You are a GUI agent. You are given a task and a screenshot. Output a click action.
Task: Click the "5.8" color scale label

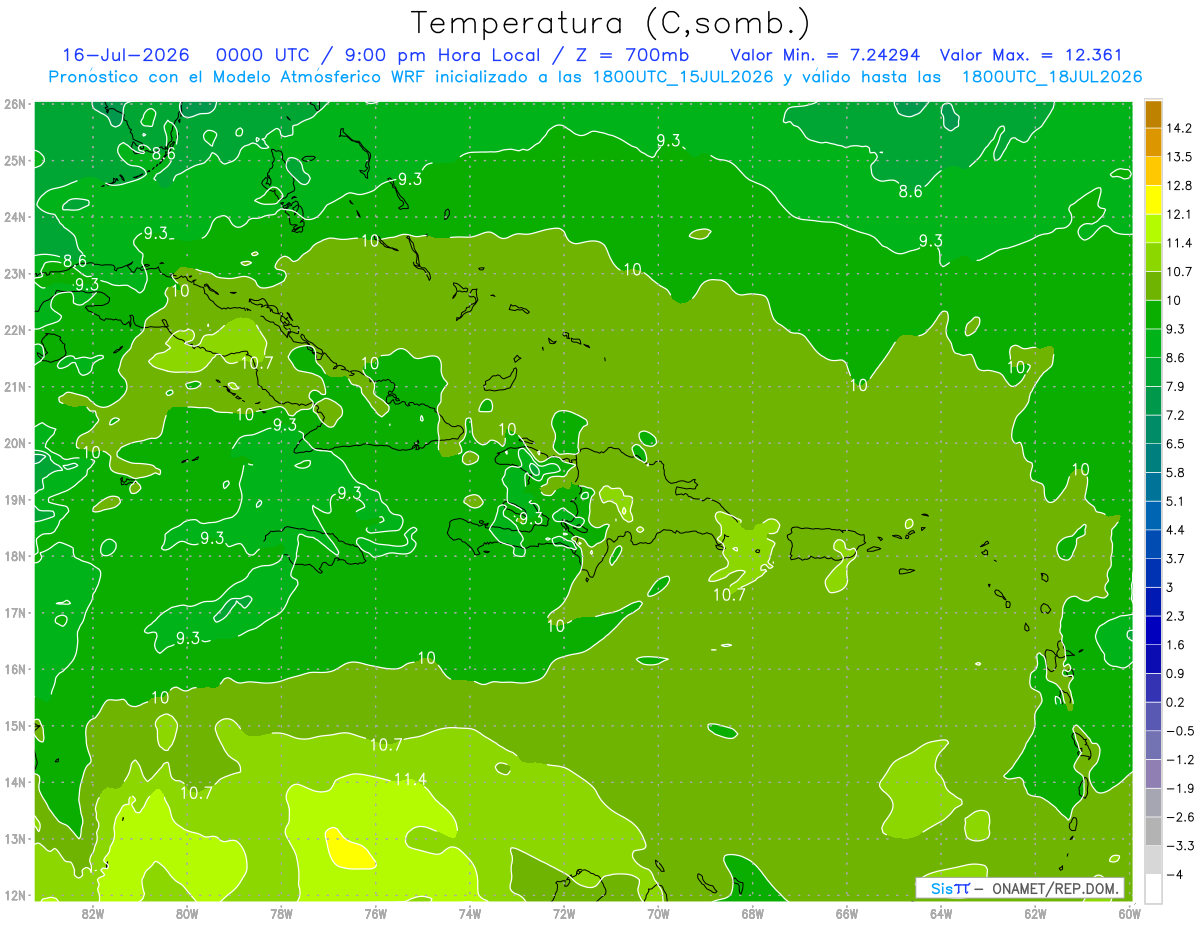pos(1174,472)
